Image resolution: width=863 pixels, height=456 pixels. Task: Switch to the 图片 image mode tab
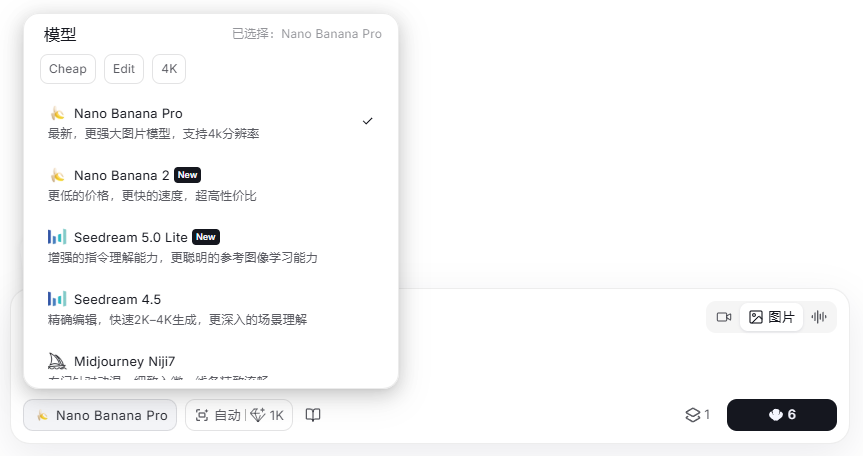tap(772, 317)
